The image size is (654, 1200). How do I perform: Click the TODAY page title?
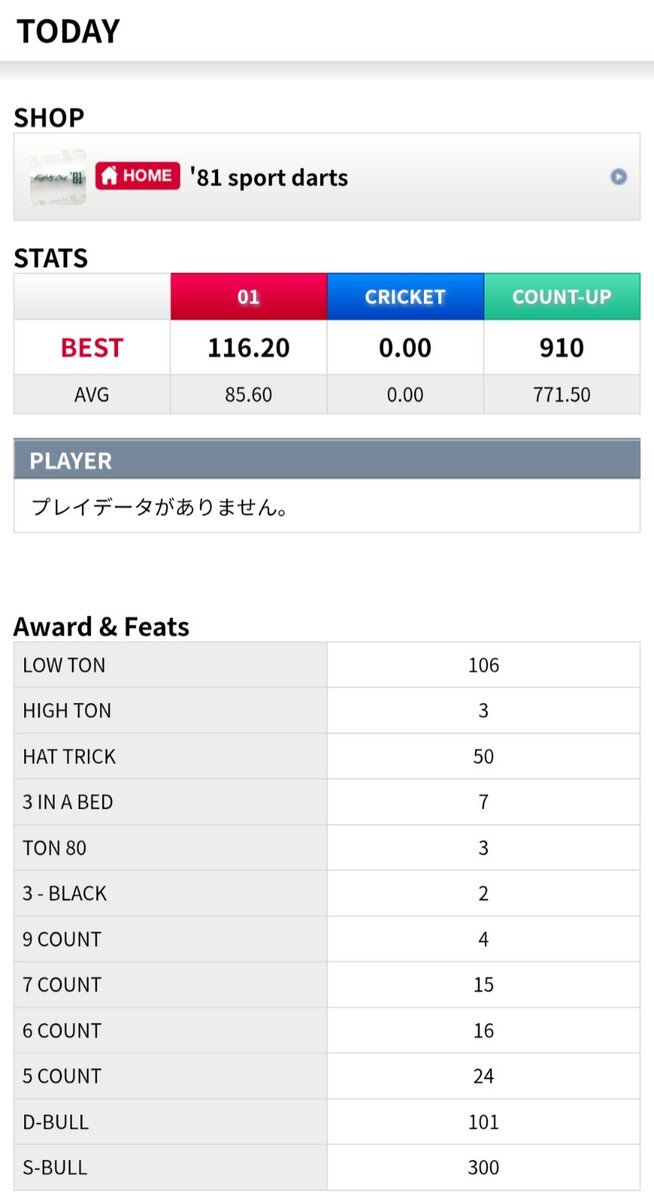68,31
